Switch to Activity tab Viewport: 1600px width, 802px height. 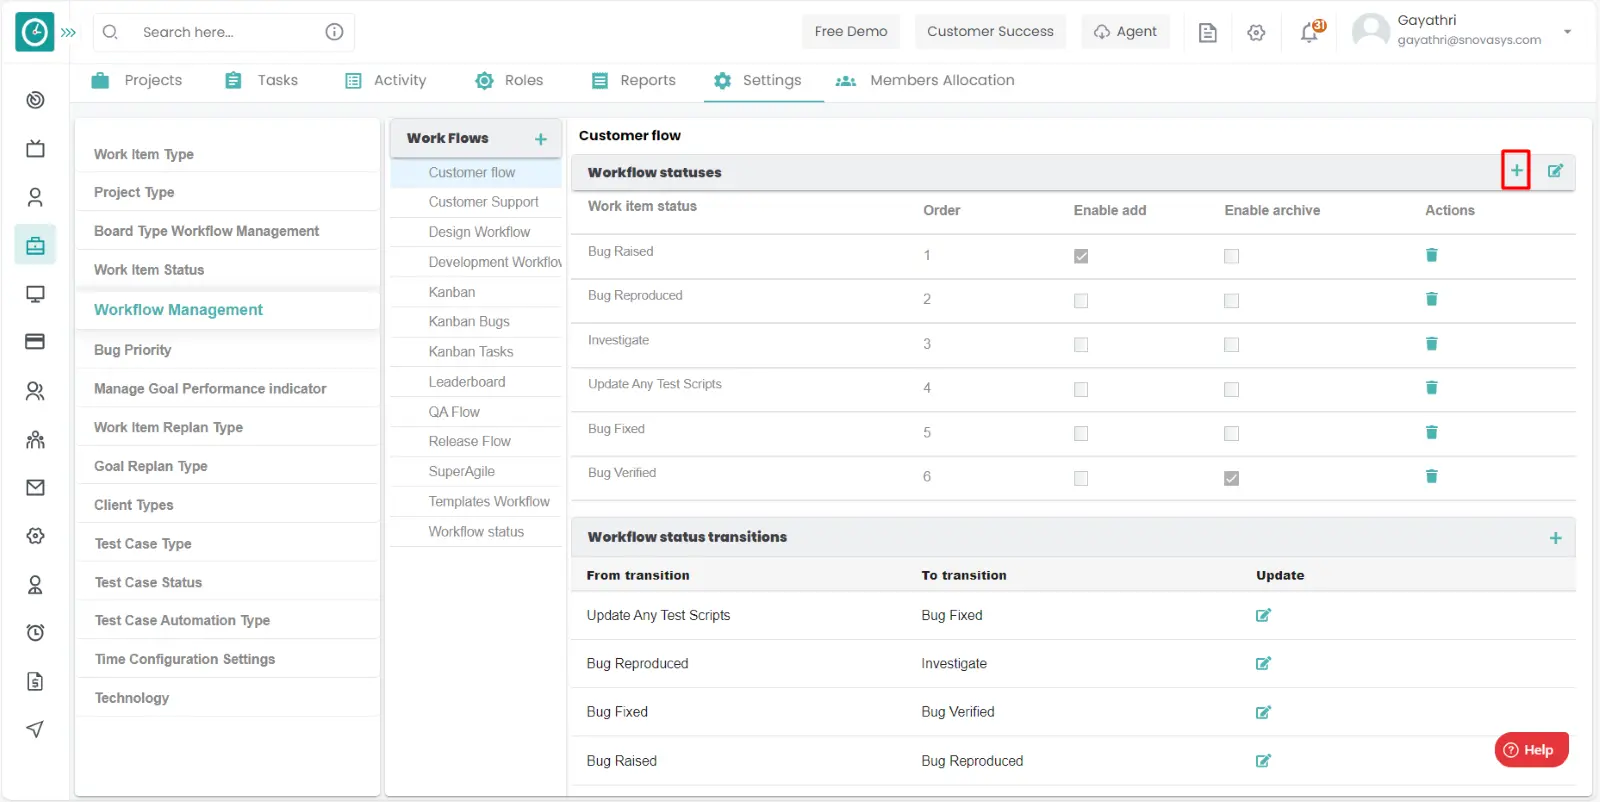pyautogui.click(x=385, y=81)
